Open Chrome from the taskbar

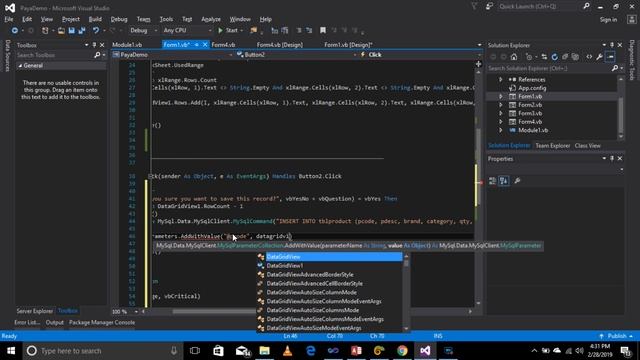click(402, 351)
